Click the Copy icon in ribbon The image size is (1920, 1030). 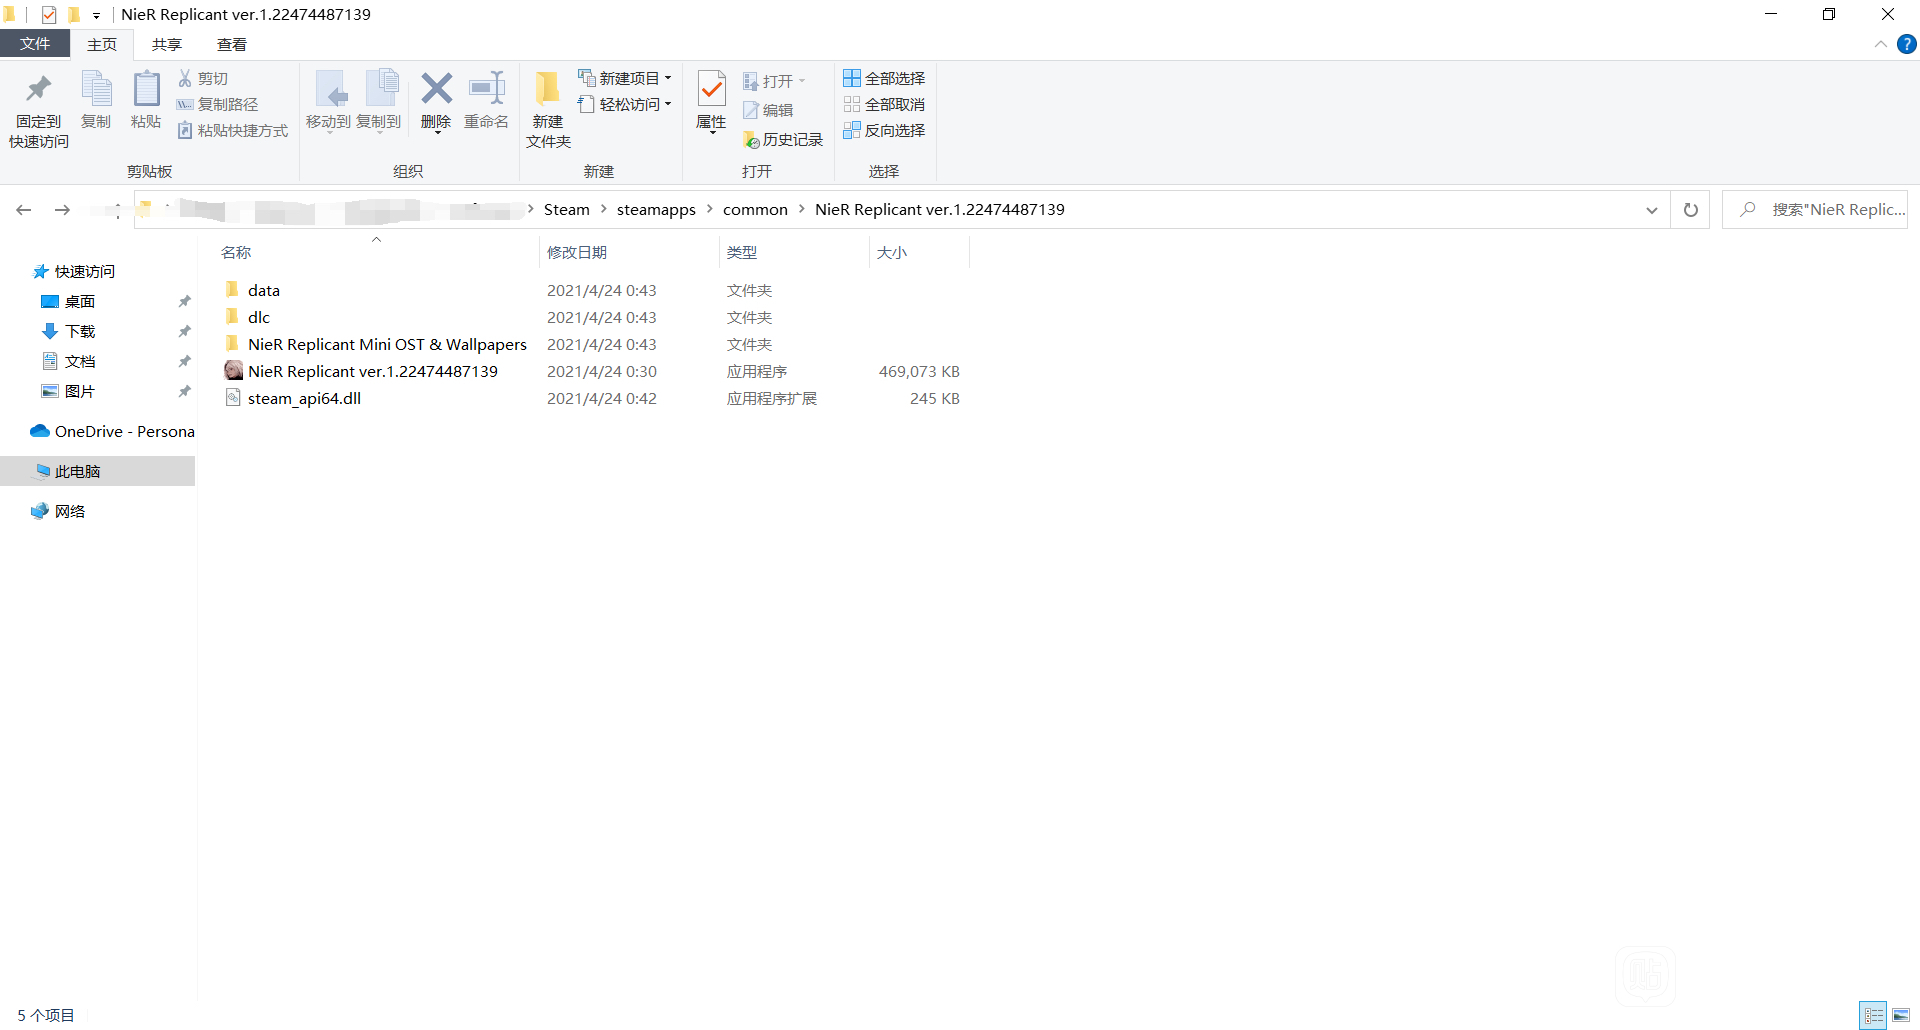96,89
